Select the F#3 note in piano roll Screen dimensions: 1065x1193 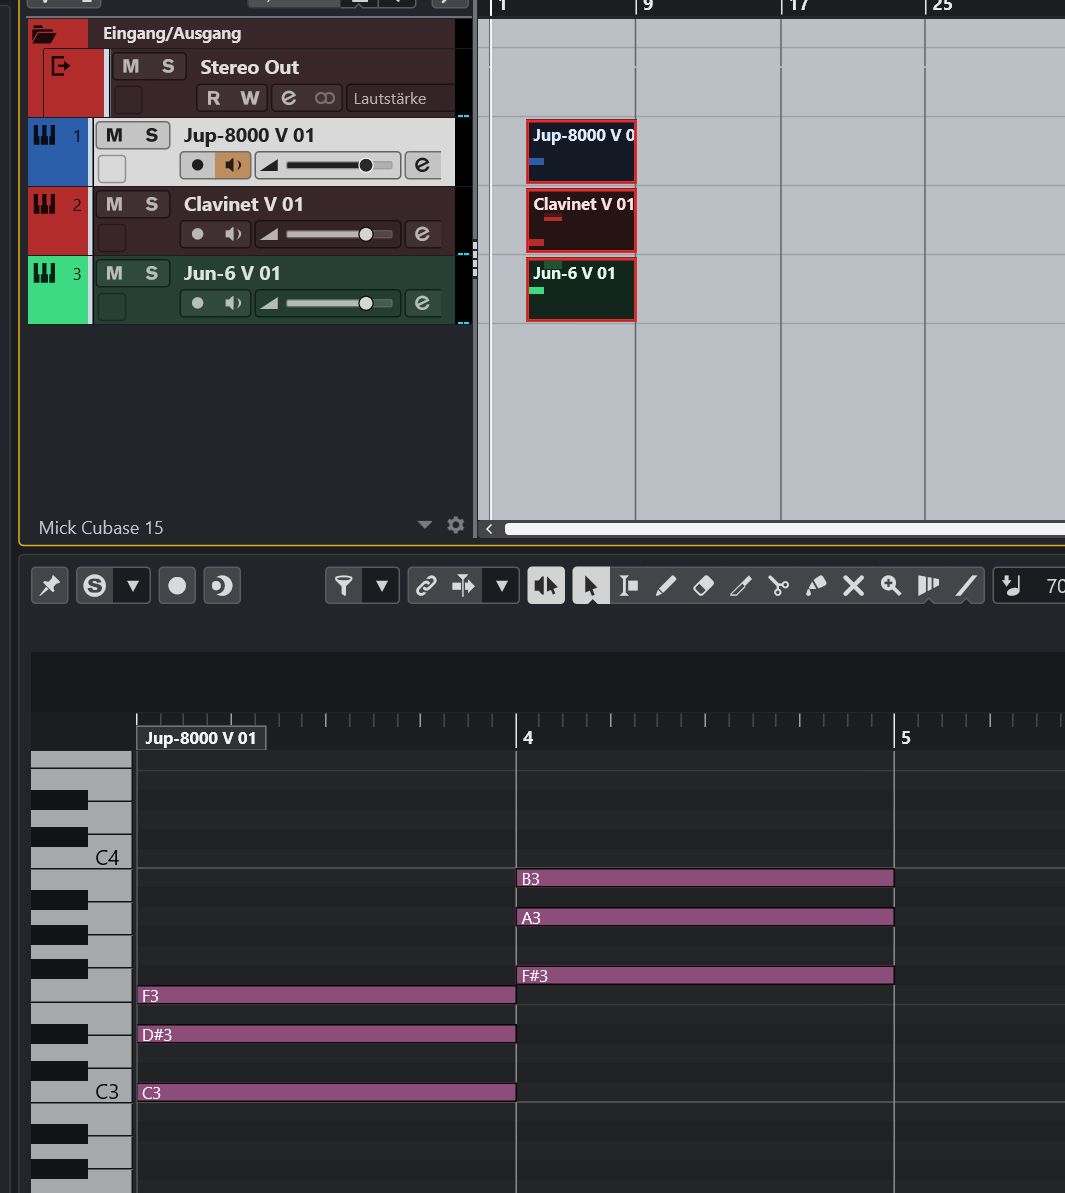click(704, 975)
